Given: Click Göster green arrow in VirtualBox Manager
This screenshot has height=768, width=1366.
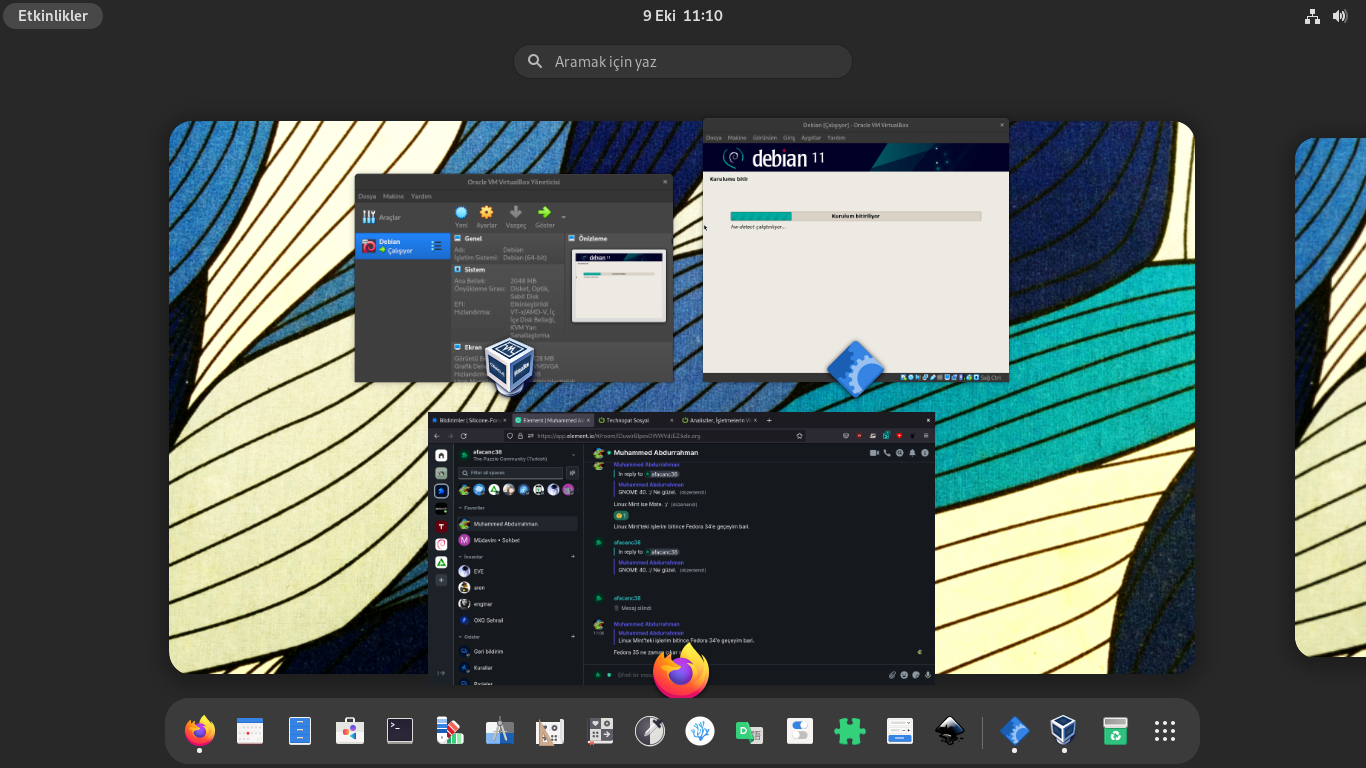Looking at the screenshot, I should tap(545, 217).
